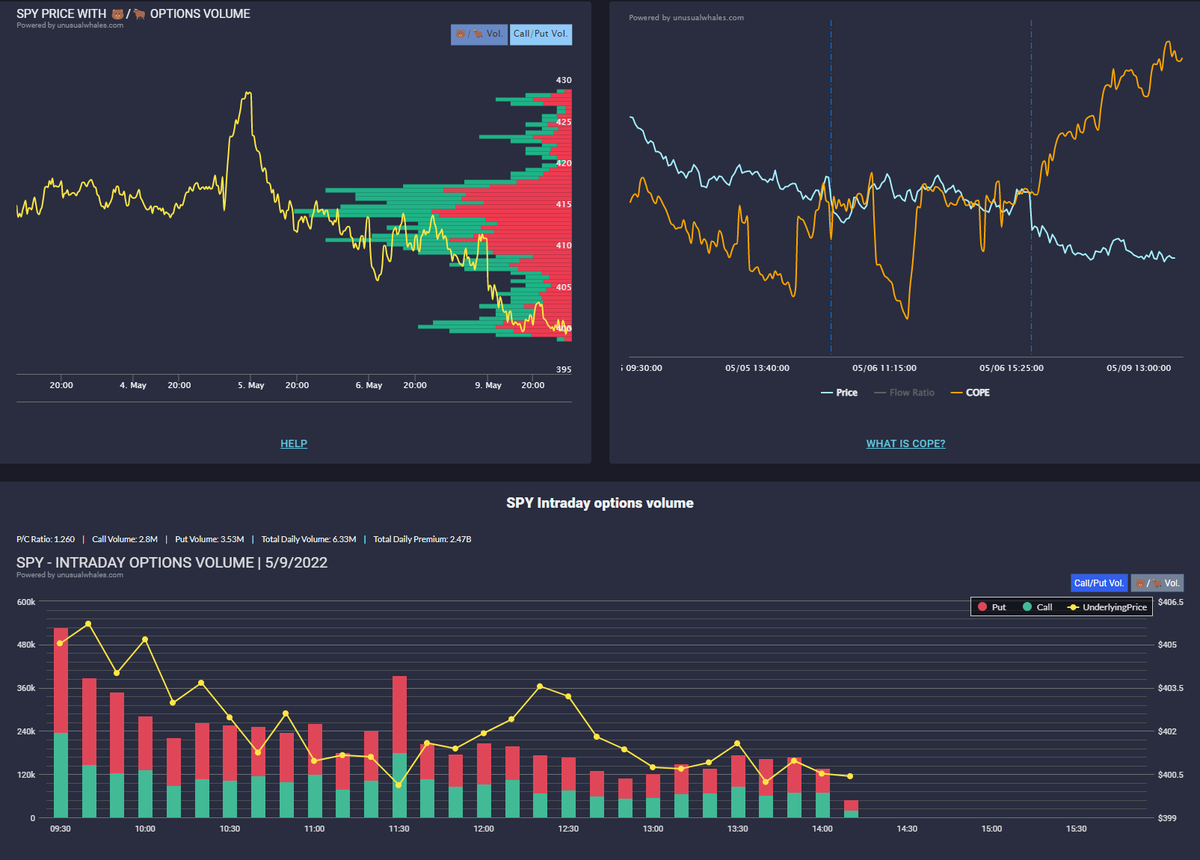Viewport: 1200px width, 860px height.
Task: Click the P/C Ratio: 1.260 value
Action: 45,539
